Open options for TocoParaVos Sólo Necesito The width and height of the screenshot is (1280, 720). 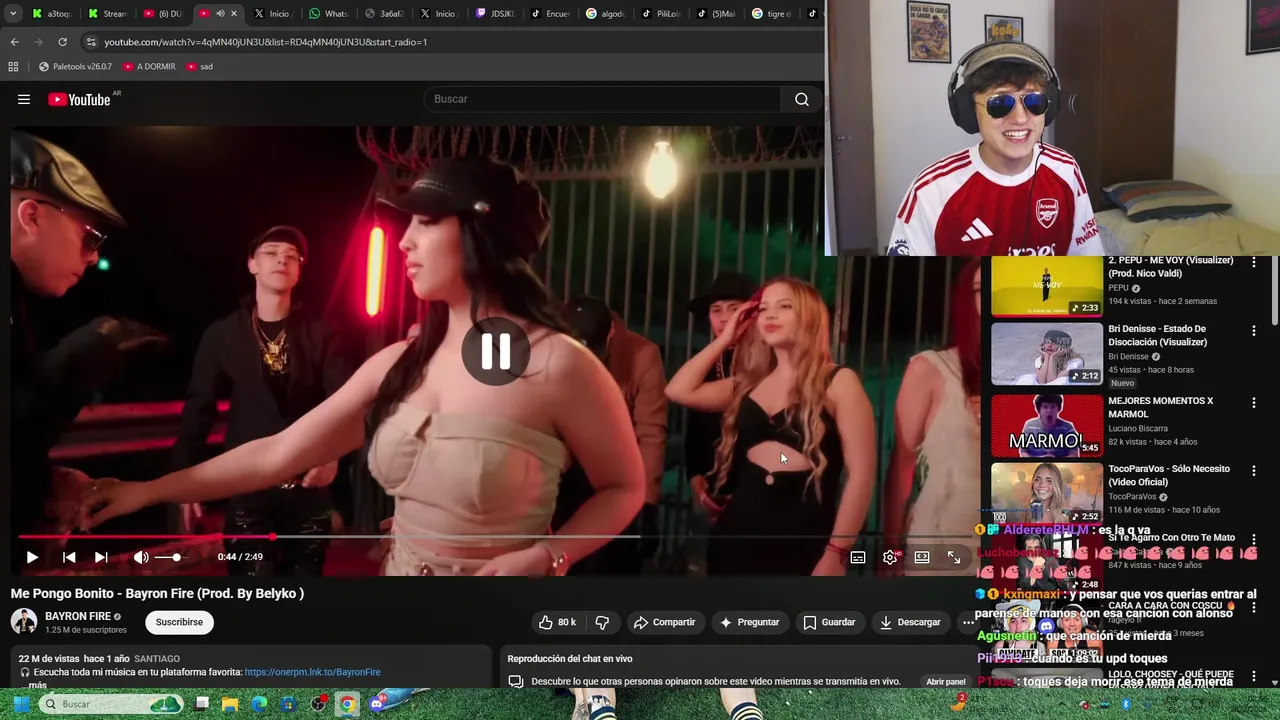(x=1254, y=471)
